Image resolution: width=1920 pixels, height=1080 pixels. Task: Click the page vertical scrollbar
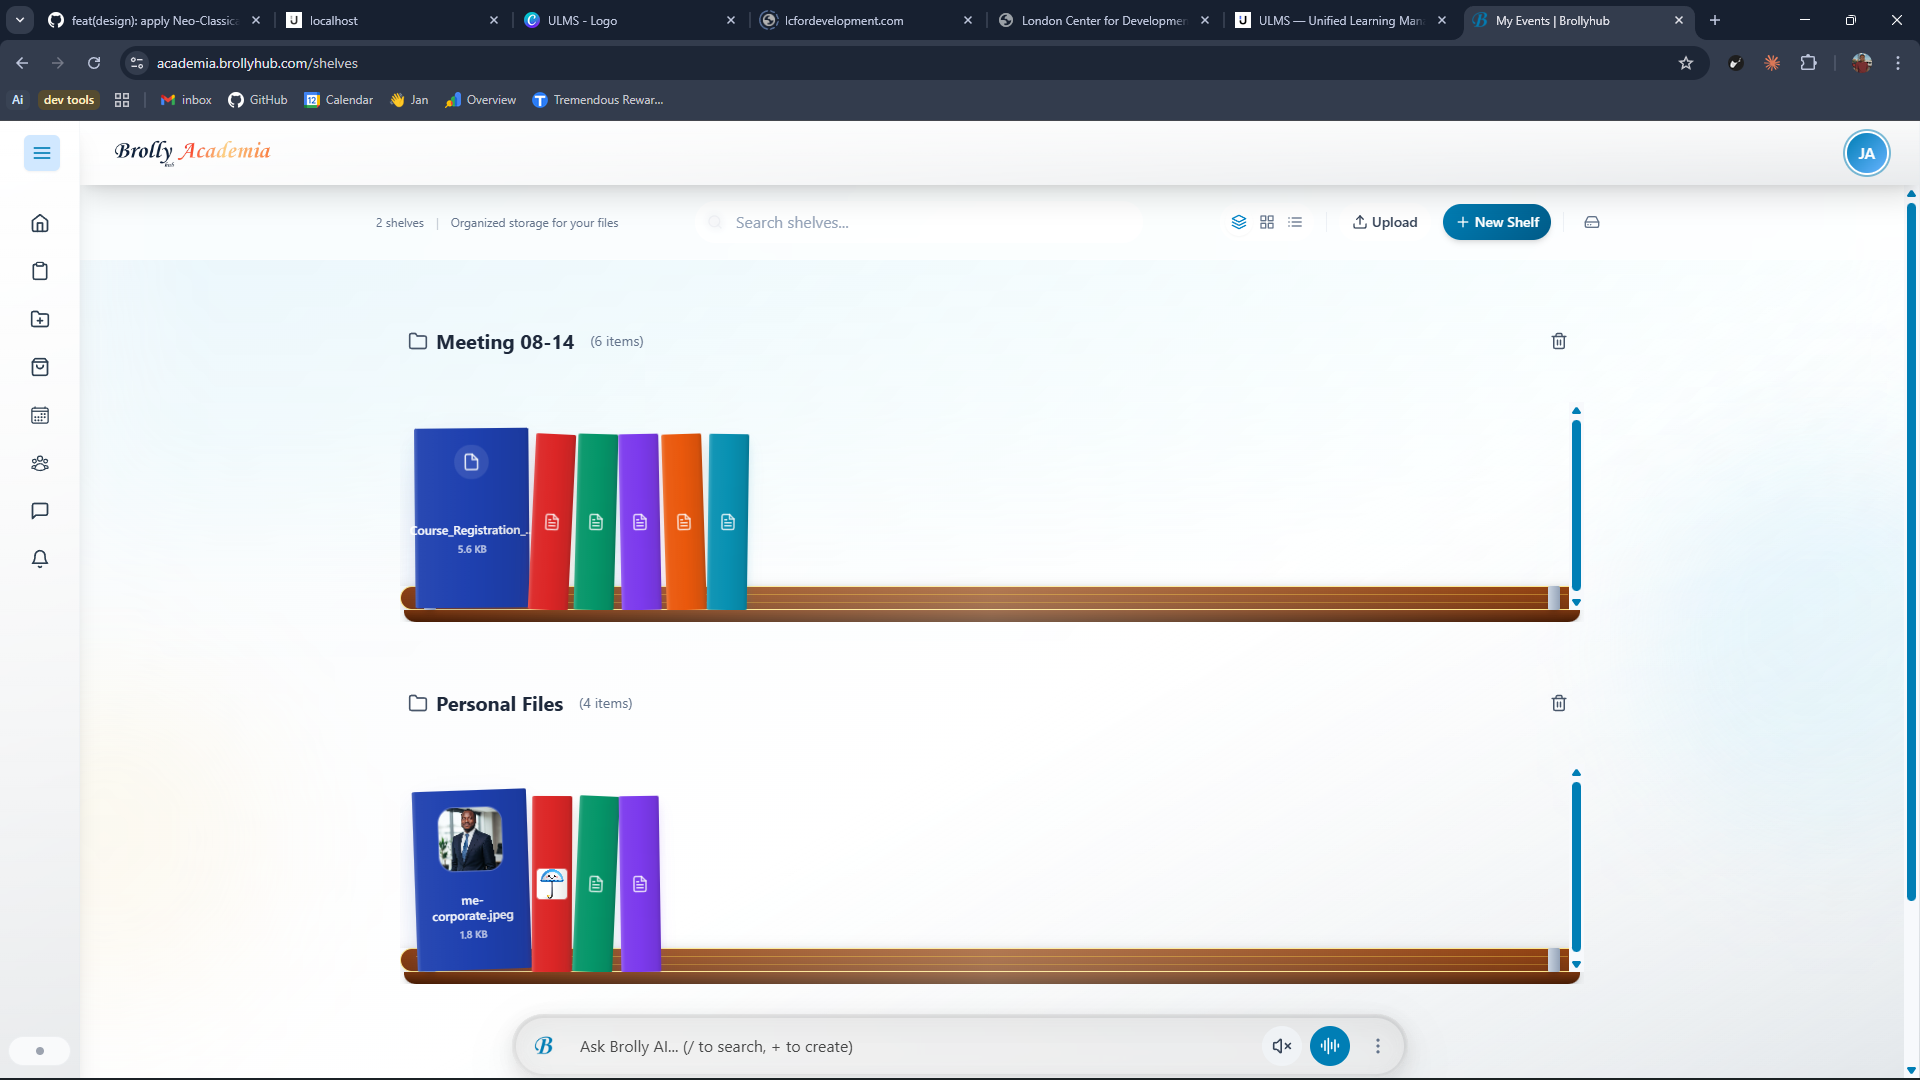(1911, 550)
